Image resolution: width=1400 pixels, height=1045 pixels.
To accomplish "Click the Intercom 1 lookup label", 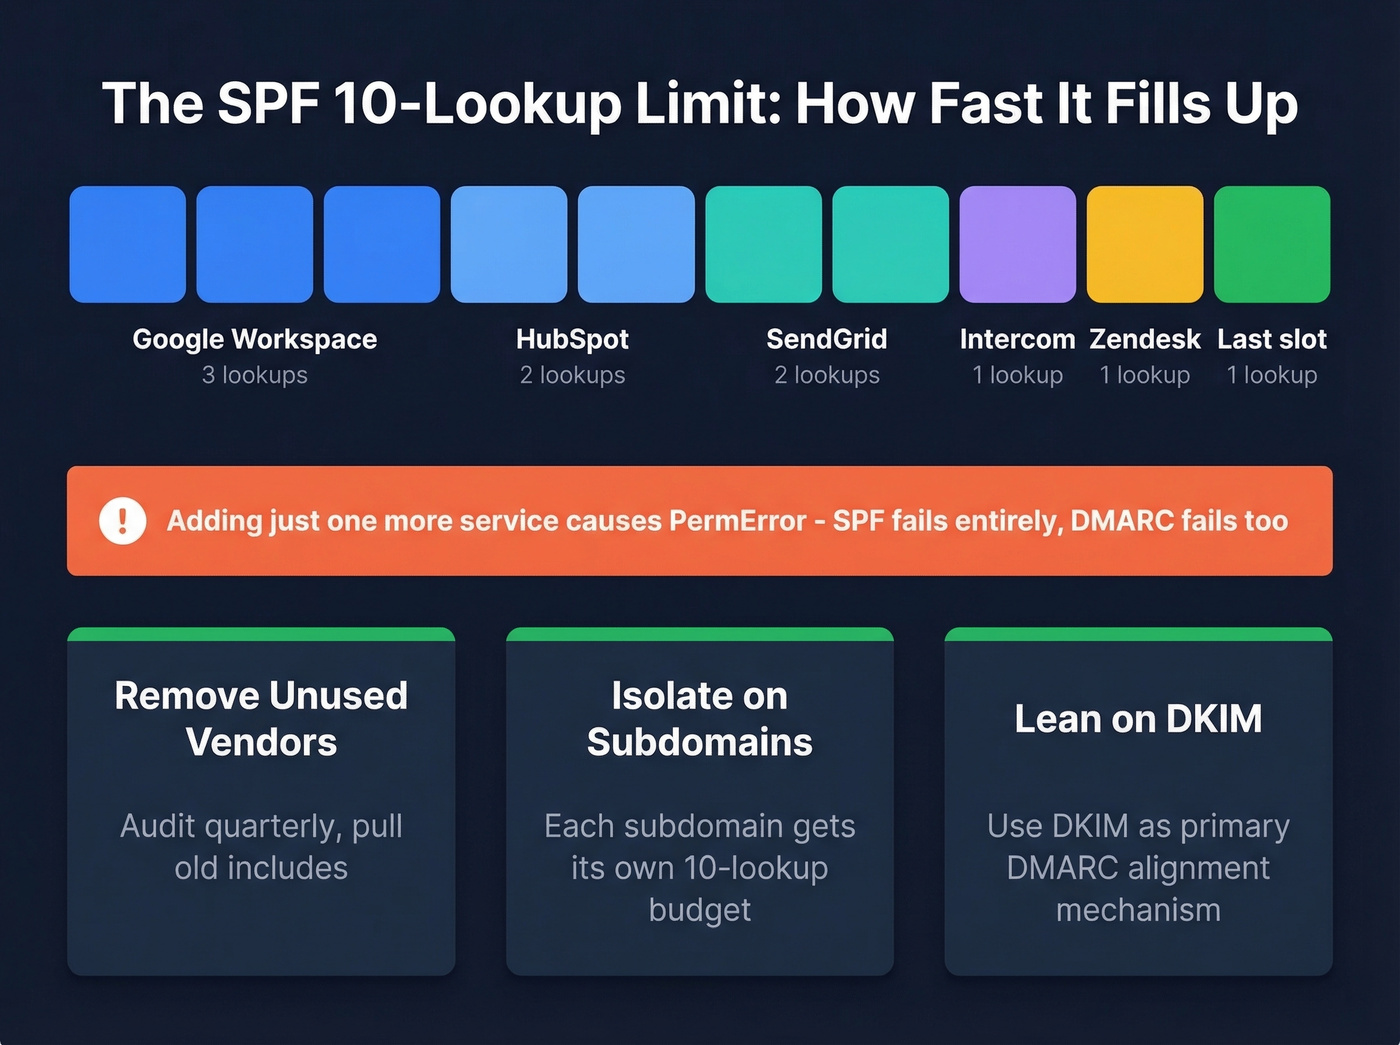I will (x=1017, y=375).
